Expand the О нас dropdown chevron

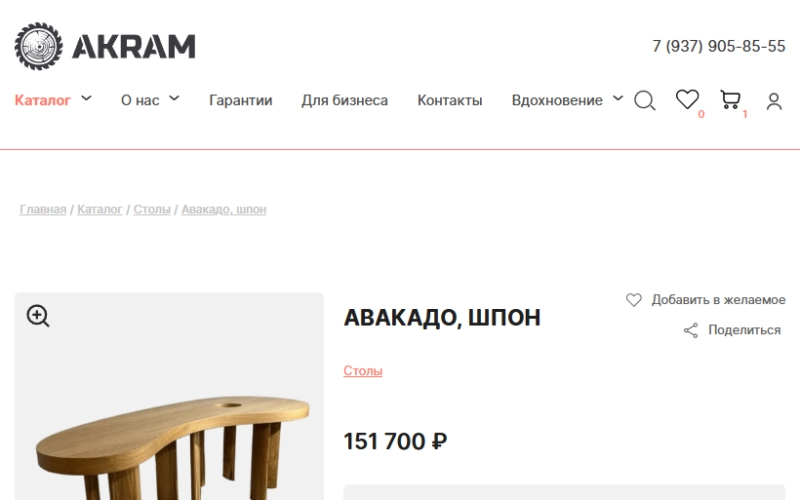coord(174,98)
